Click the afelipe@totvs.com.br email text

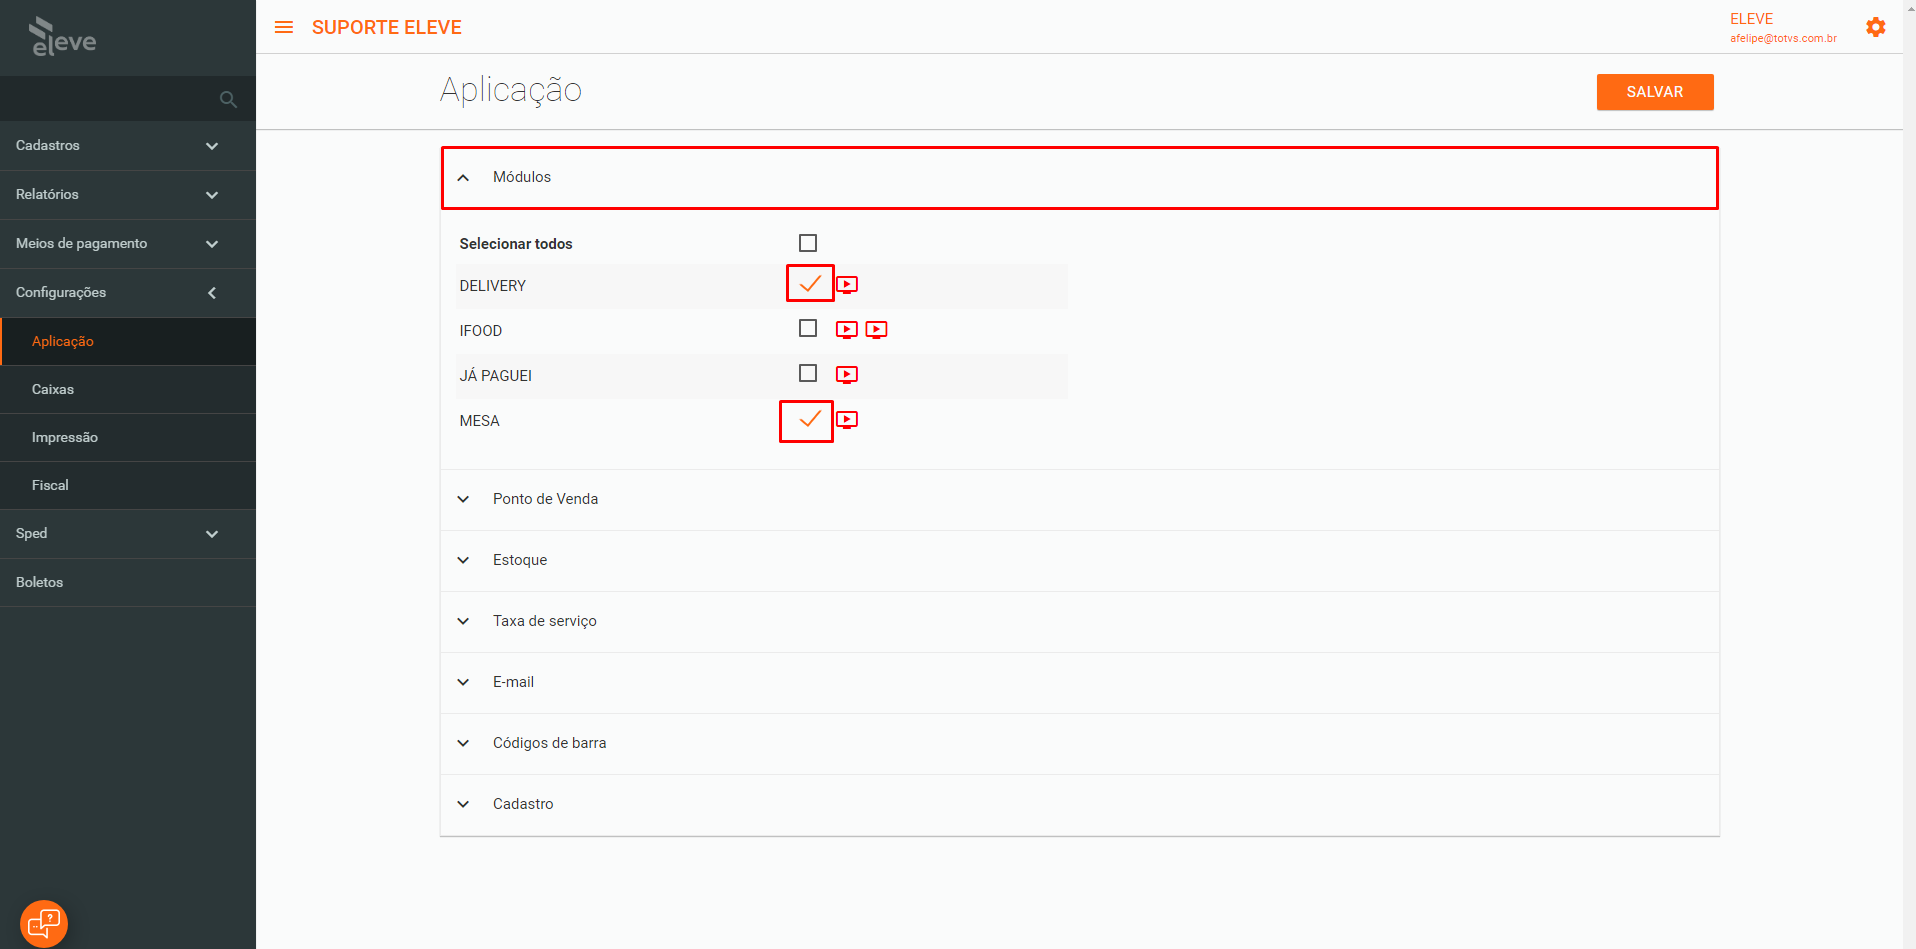1784,38
